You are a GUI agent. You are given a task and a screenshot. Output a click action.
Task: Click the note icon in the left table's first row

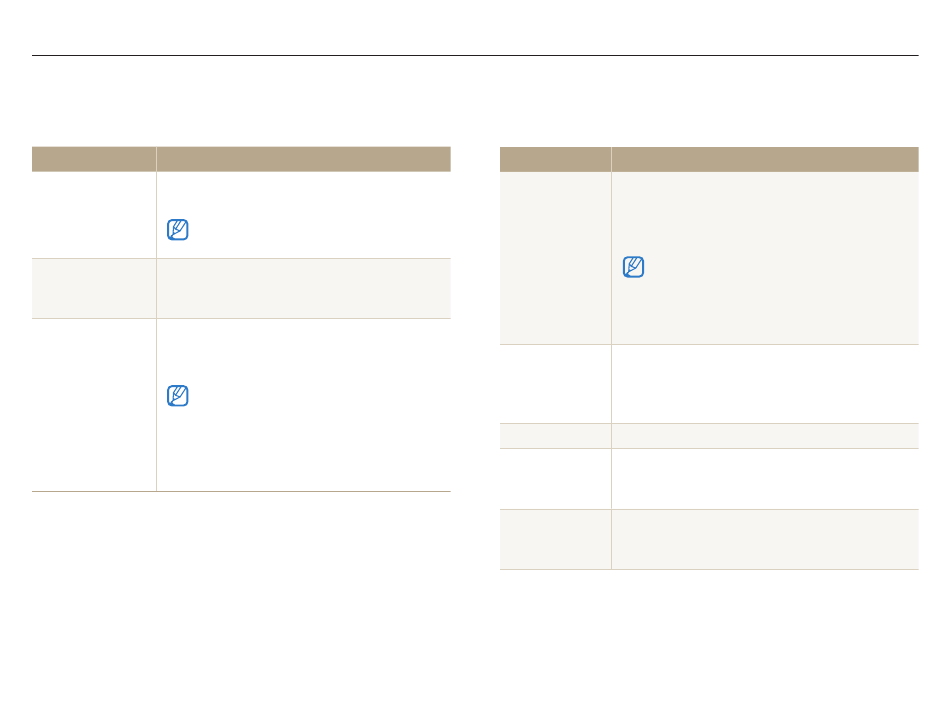(178, 230)
